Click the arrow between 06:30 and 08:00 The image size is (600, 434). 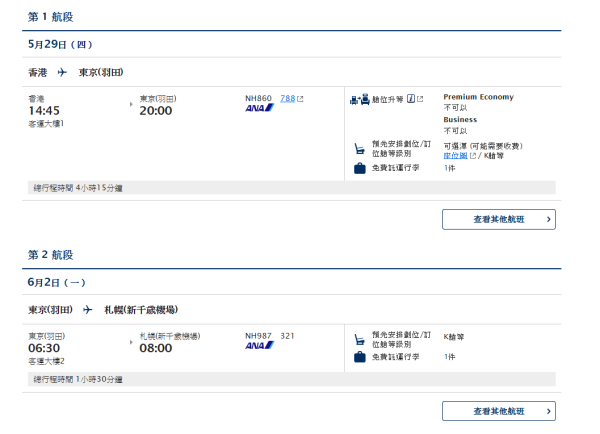tap(131, 341)
